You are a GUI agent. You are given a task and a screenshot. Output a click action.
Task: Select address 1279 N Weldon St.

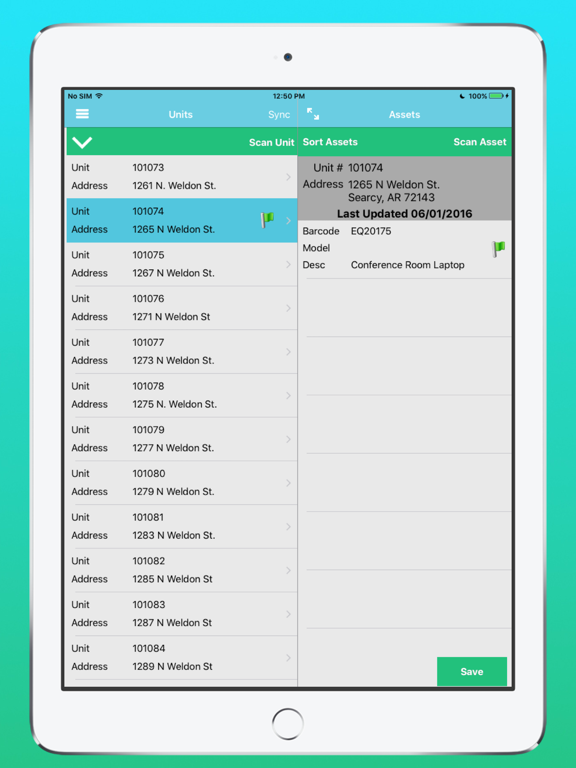173,491
